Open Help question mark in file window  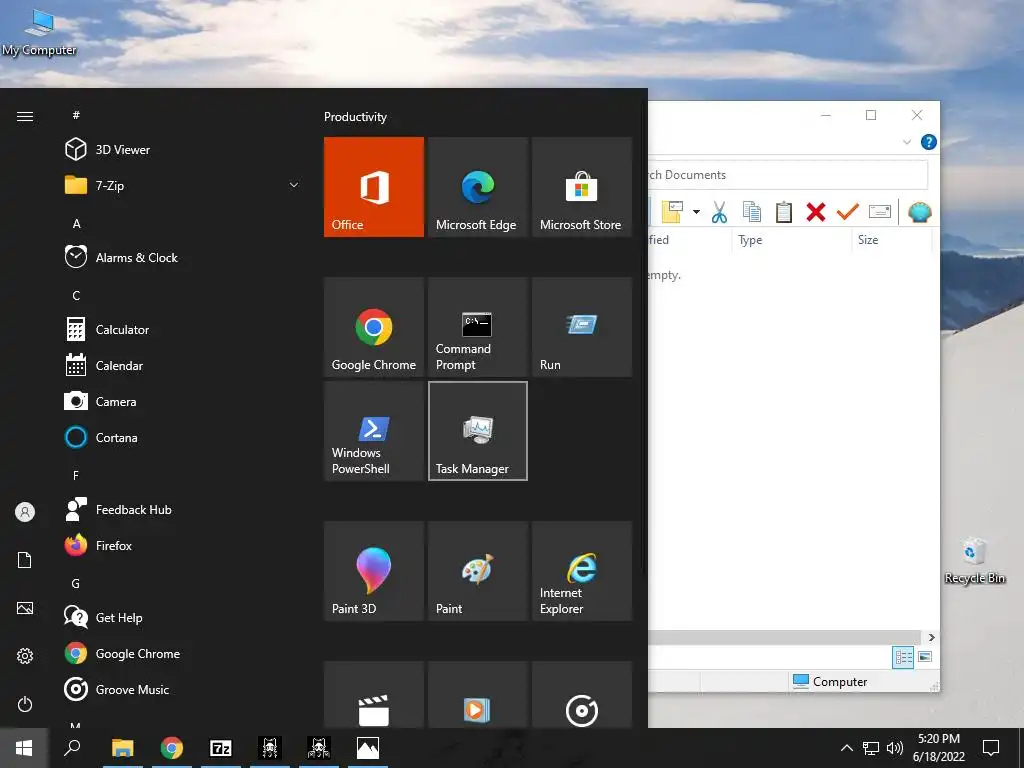pos(928,142)
